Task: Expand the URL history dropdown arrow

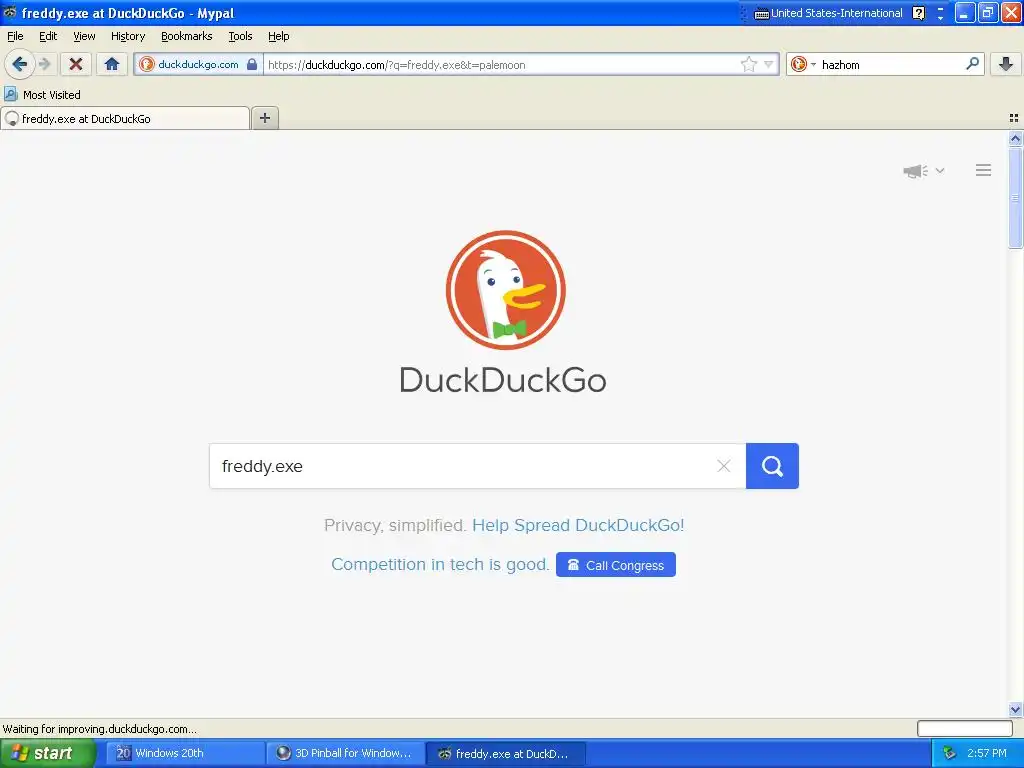Action: (x=769, y=64)
